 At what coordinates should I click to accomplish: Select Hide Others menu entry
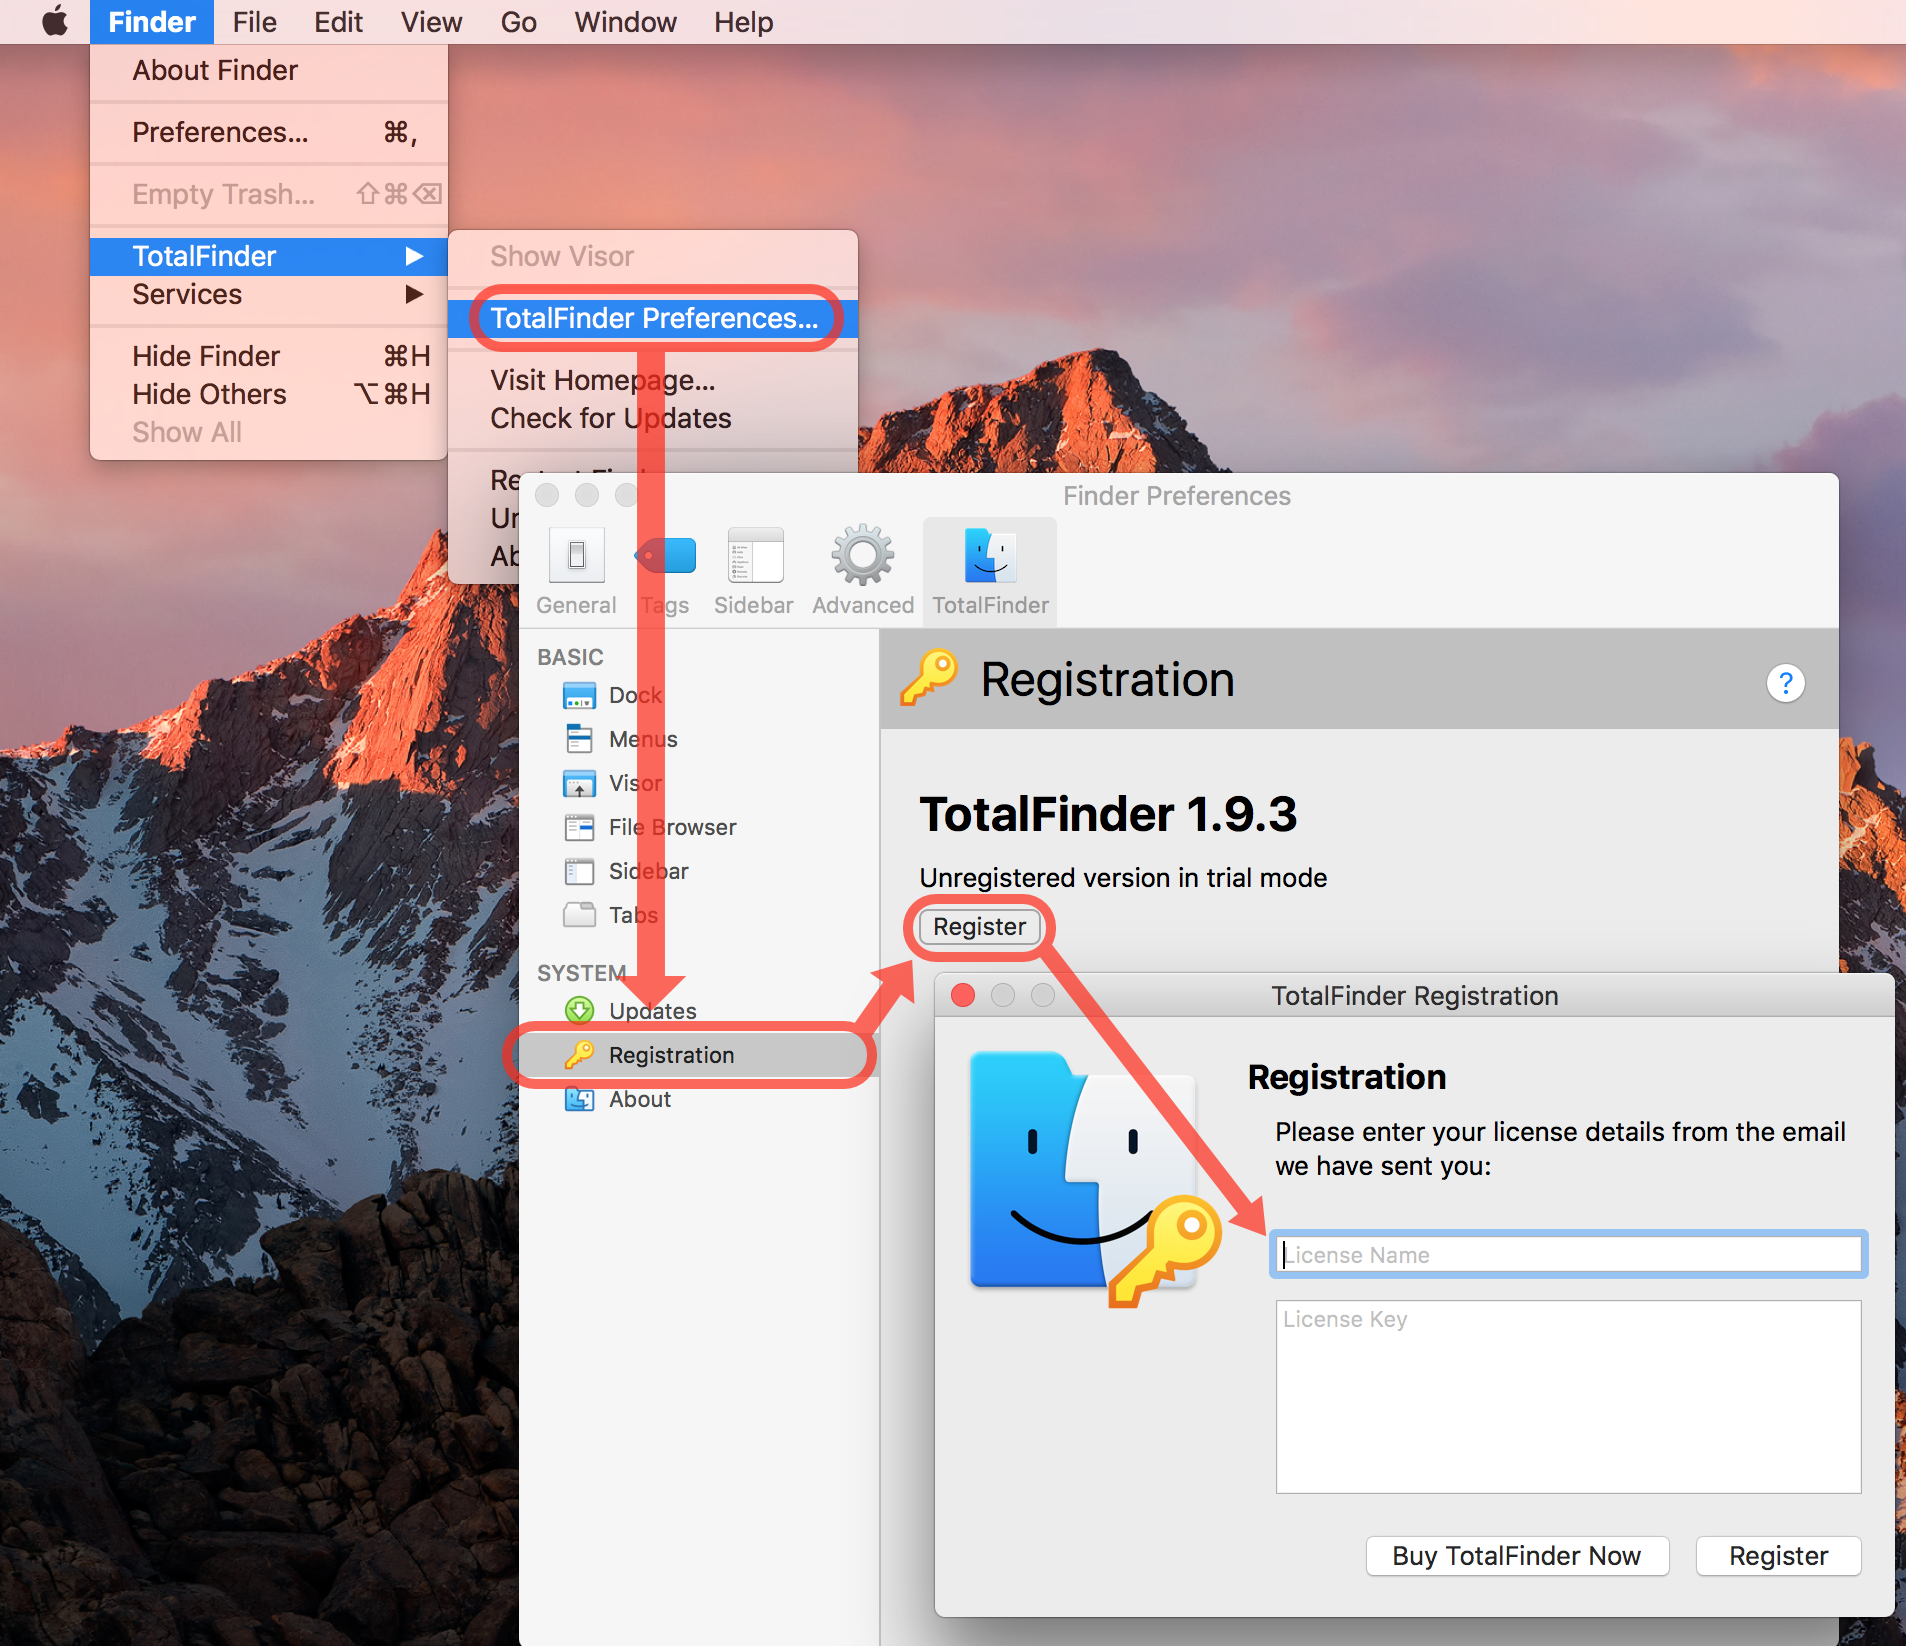pyautogui.click(x=269, y=394)
